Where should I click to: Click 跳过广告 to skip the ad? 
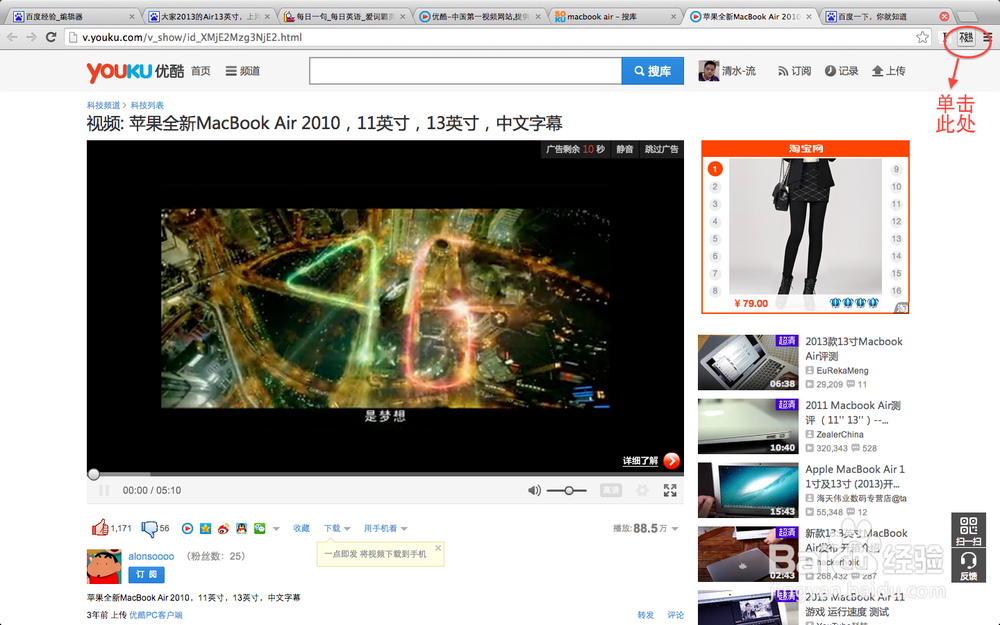[661, 148]
